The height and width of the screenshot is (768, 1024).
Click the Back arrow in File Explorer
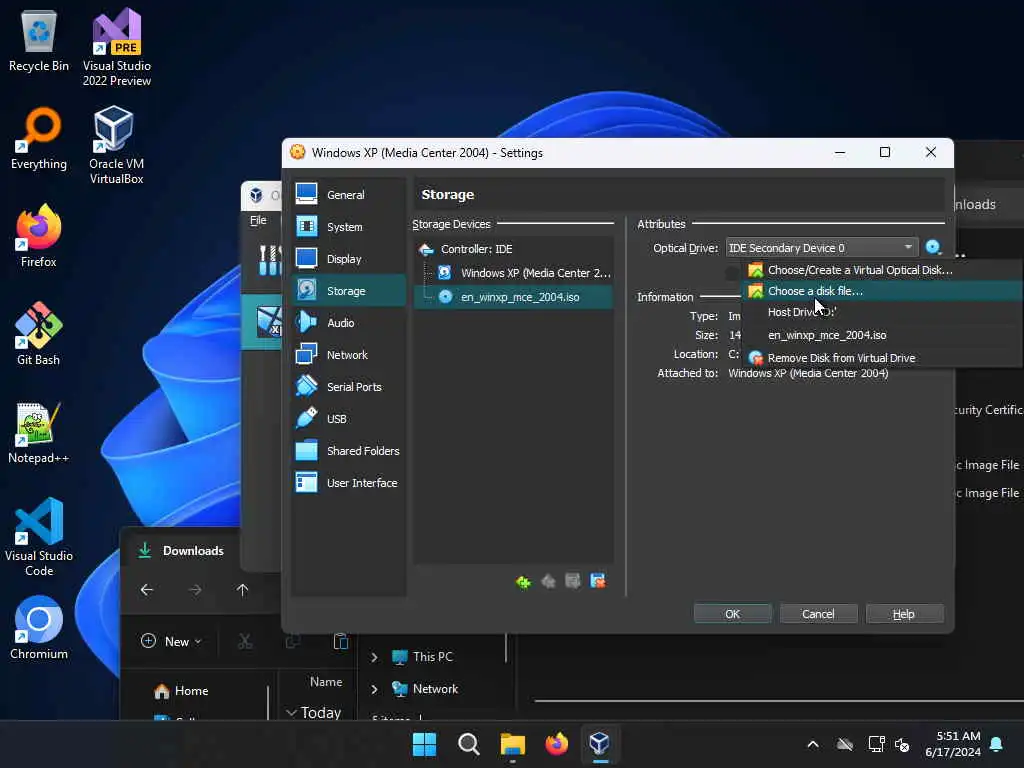[147, 590]
